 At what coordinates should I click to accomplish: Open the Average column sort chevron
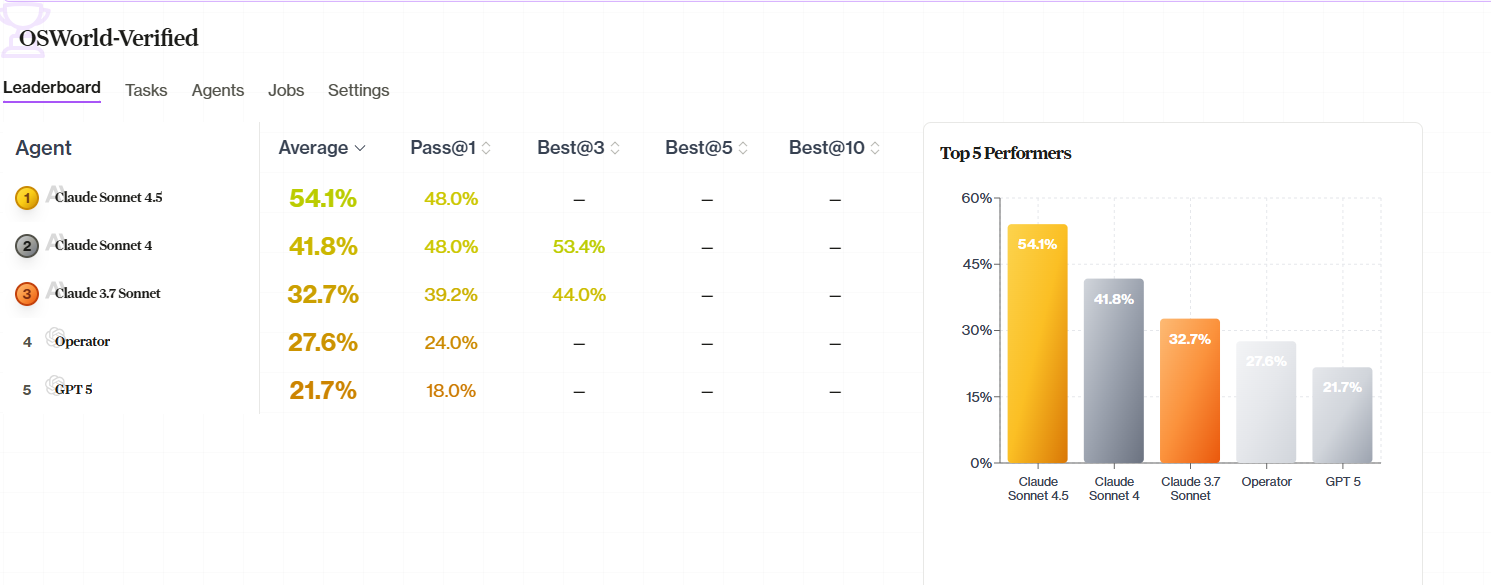[x=359, y=147]
